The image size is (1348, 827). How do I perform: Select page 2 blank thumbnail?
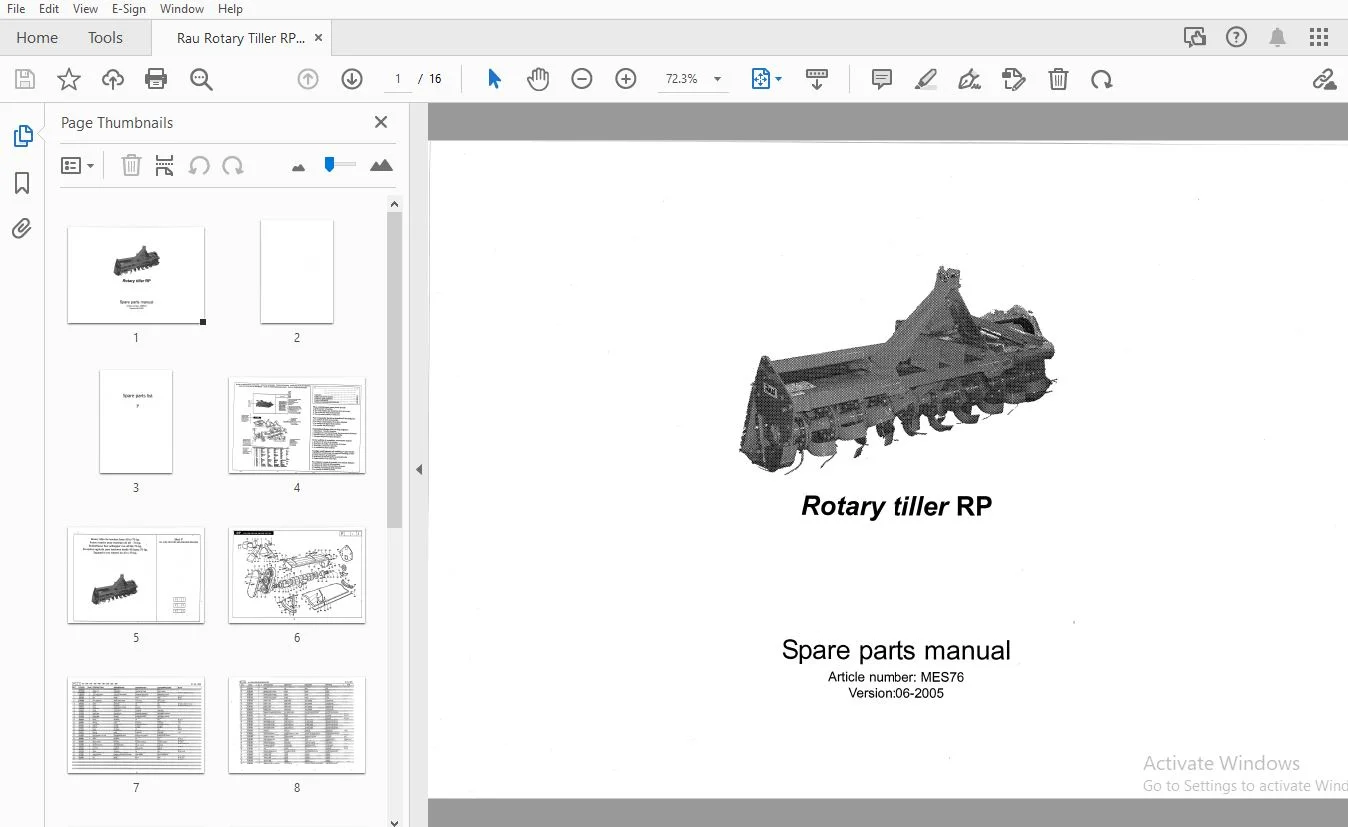(297, 272)
